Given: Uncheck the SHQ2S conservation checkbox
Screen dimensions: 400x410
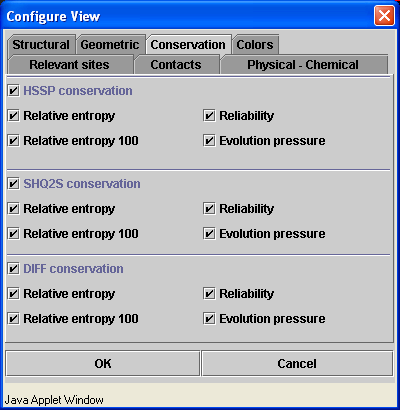Looking at the screenshot, I should point(13,184).
